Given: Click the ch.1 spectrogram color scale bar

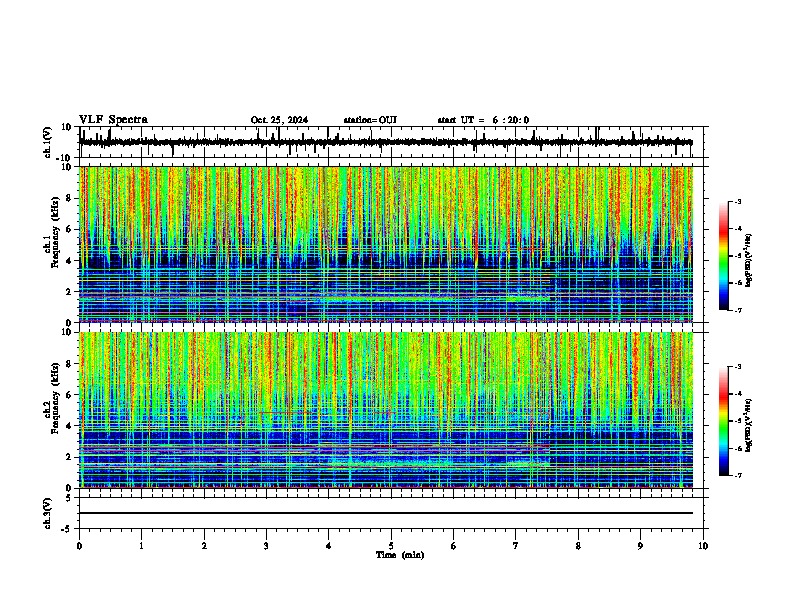Looking at the screenshot, I should pos(724,256).
